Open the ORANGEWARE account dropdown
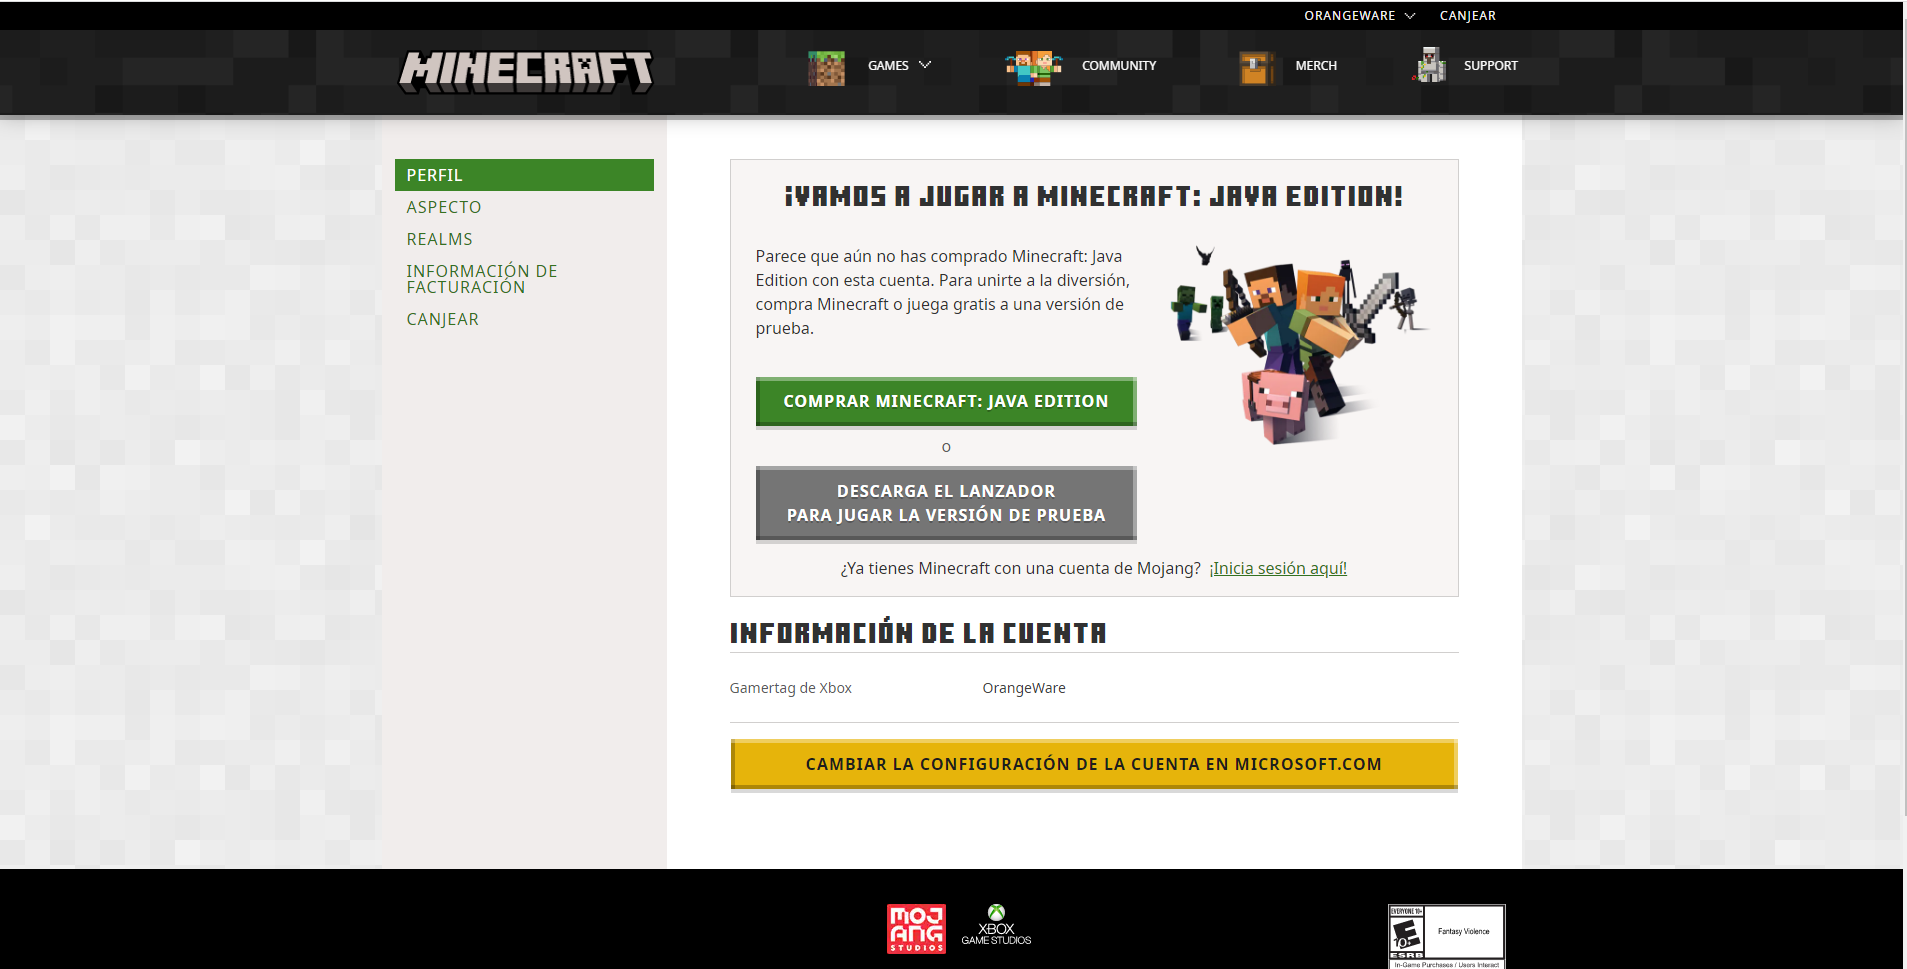Screen dimensions: 1907x969 pos(1360,16)
